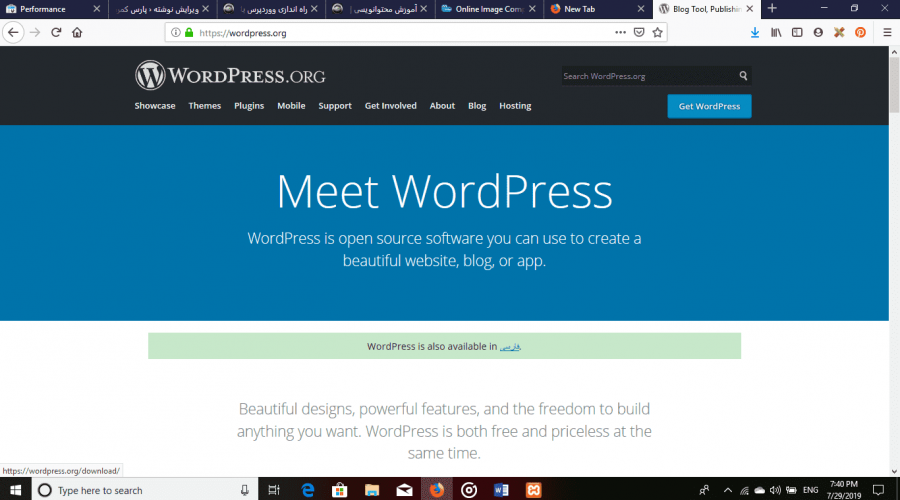Open the volume control icon
The height and width of the screenshot is (500, 900).
point(775,490)
